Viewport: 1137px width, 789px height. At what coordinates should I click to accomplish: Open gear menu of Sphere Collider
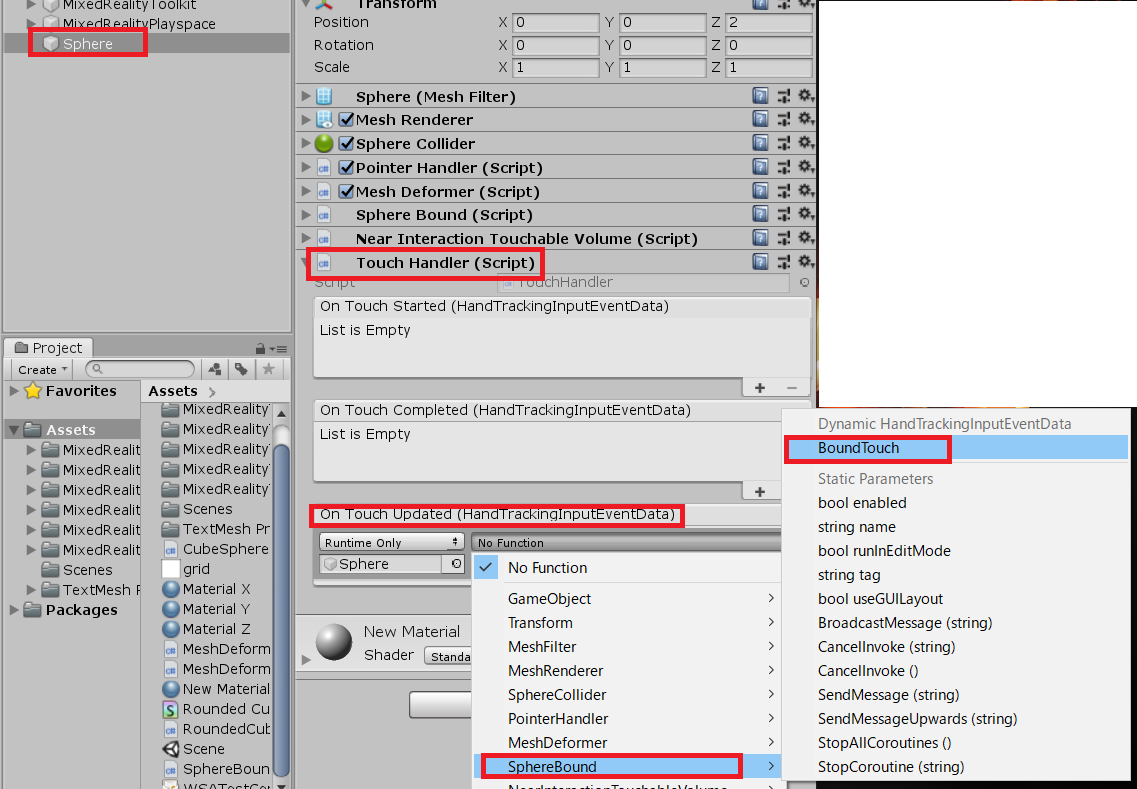pyautogui.click(x=806, y=143)
